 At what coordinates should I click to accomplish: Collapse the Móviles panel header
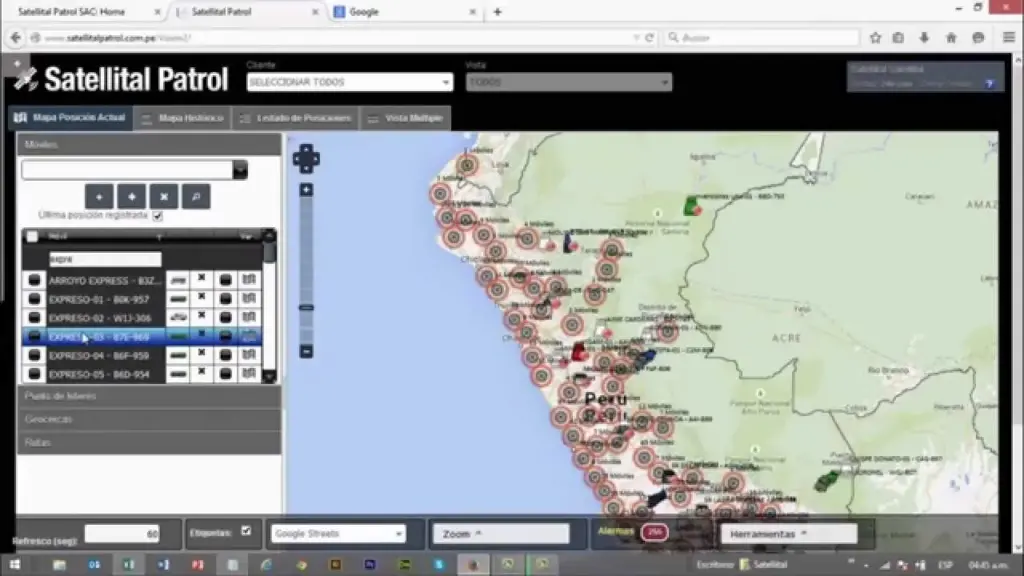149,144
